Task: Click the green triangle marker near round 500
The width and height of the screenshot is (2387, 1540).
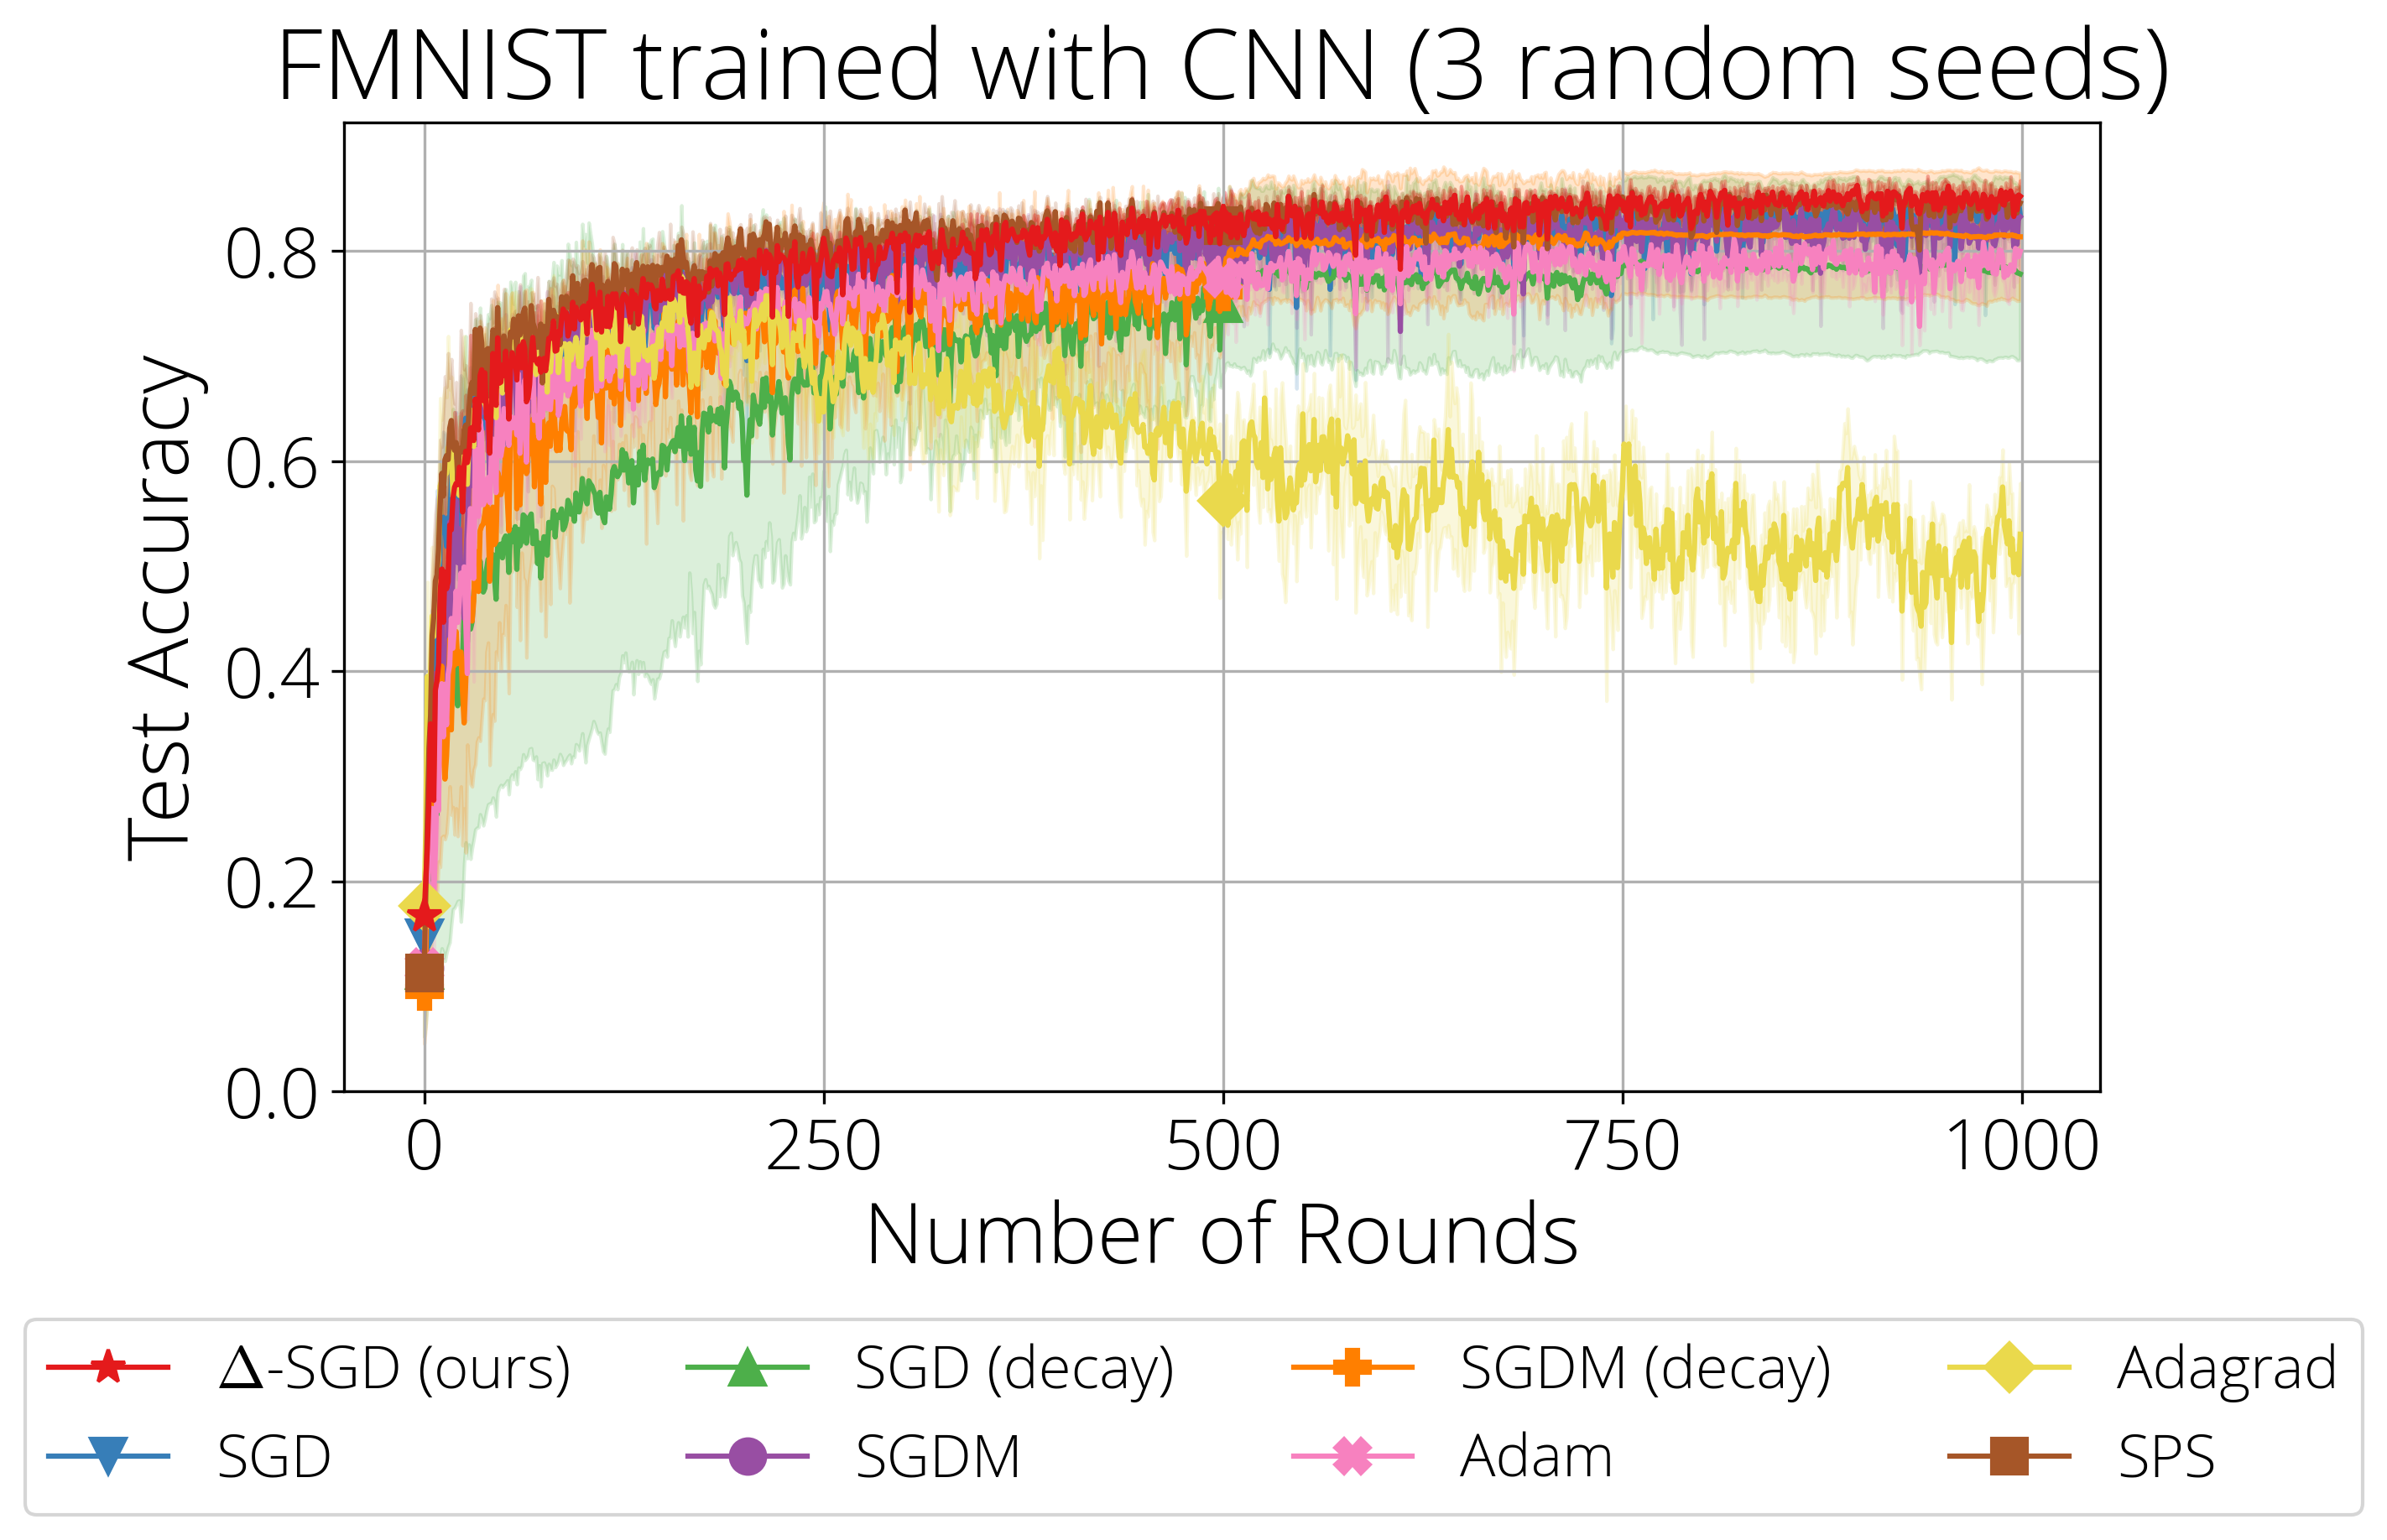Action: [1224, 306]
